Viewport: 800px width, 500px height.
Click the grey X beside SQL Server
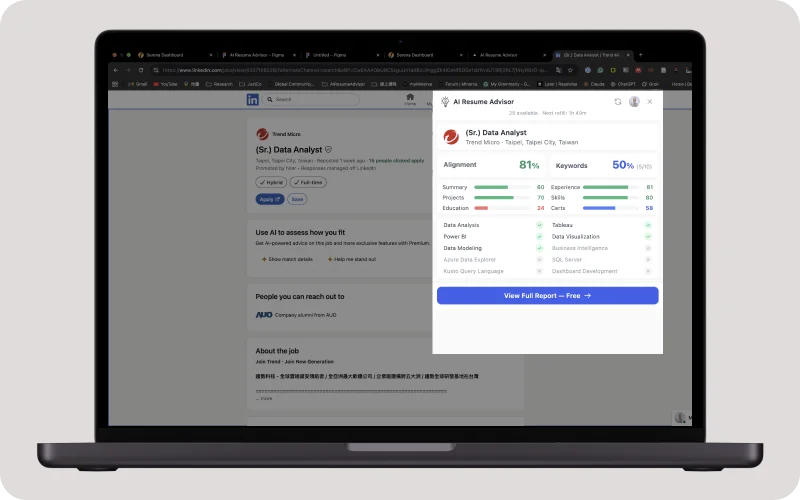click(x=648, y=260)
